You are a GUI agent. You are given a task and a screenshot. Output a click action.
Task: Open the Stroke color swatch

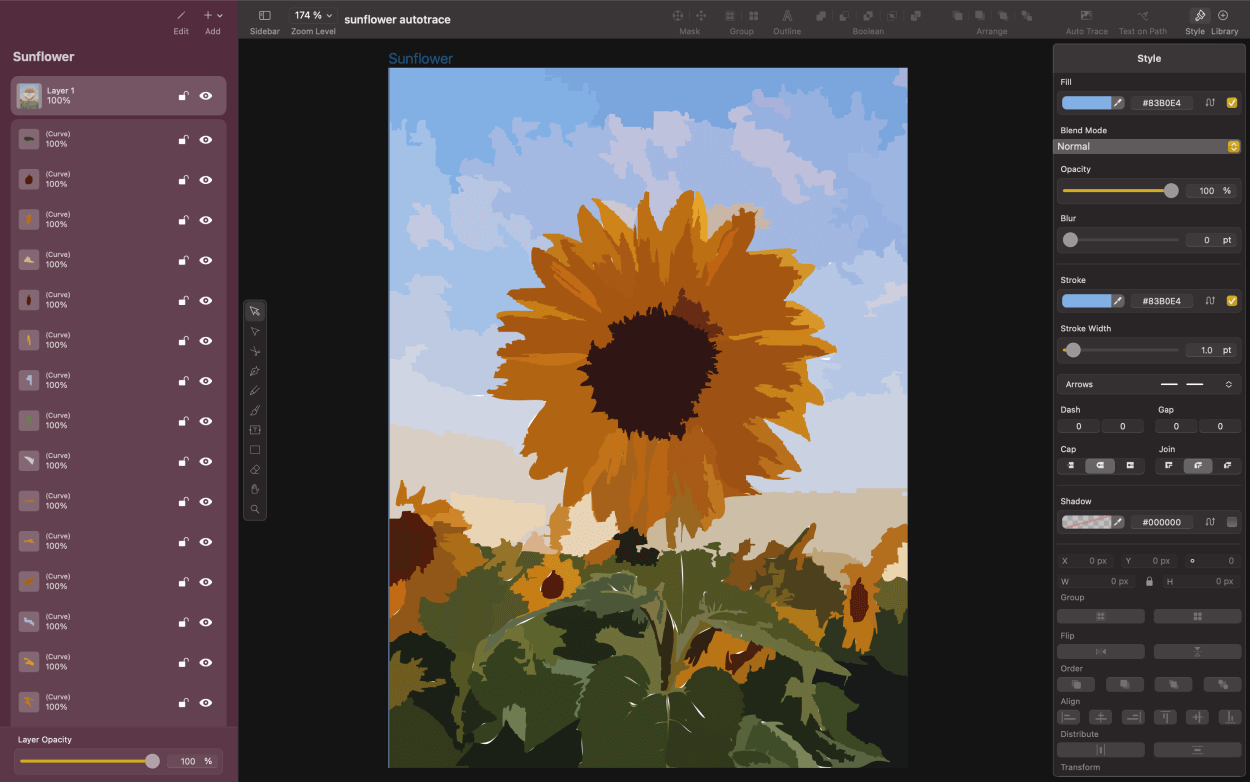[1086, 301]
